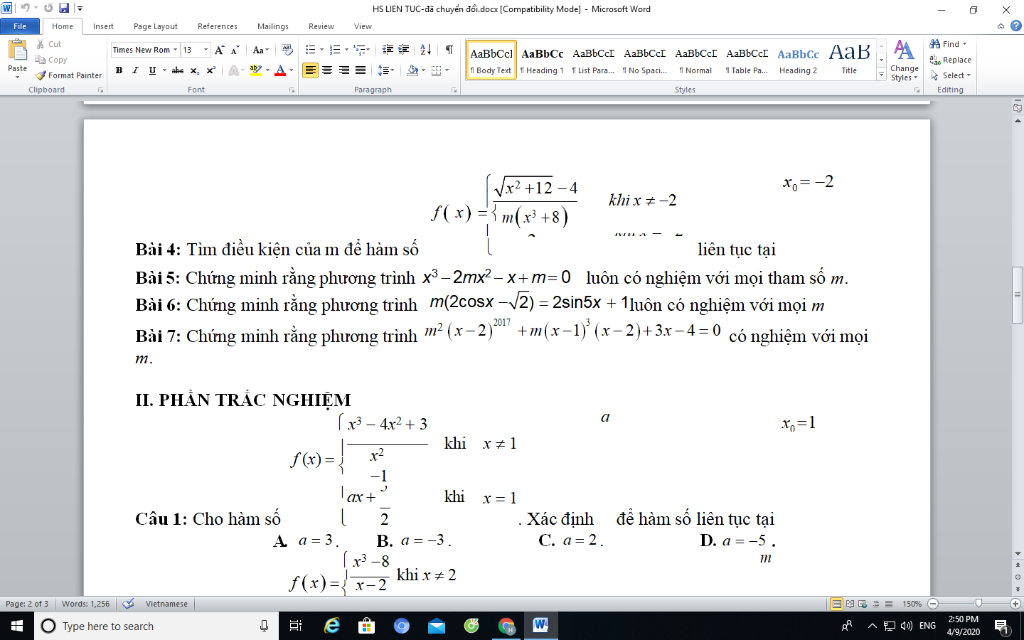The image size is (1024, 640).
Task: Click the Paste clipboard icon
Action: pyautogui.click(x=17, y=51)
